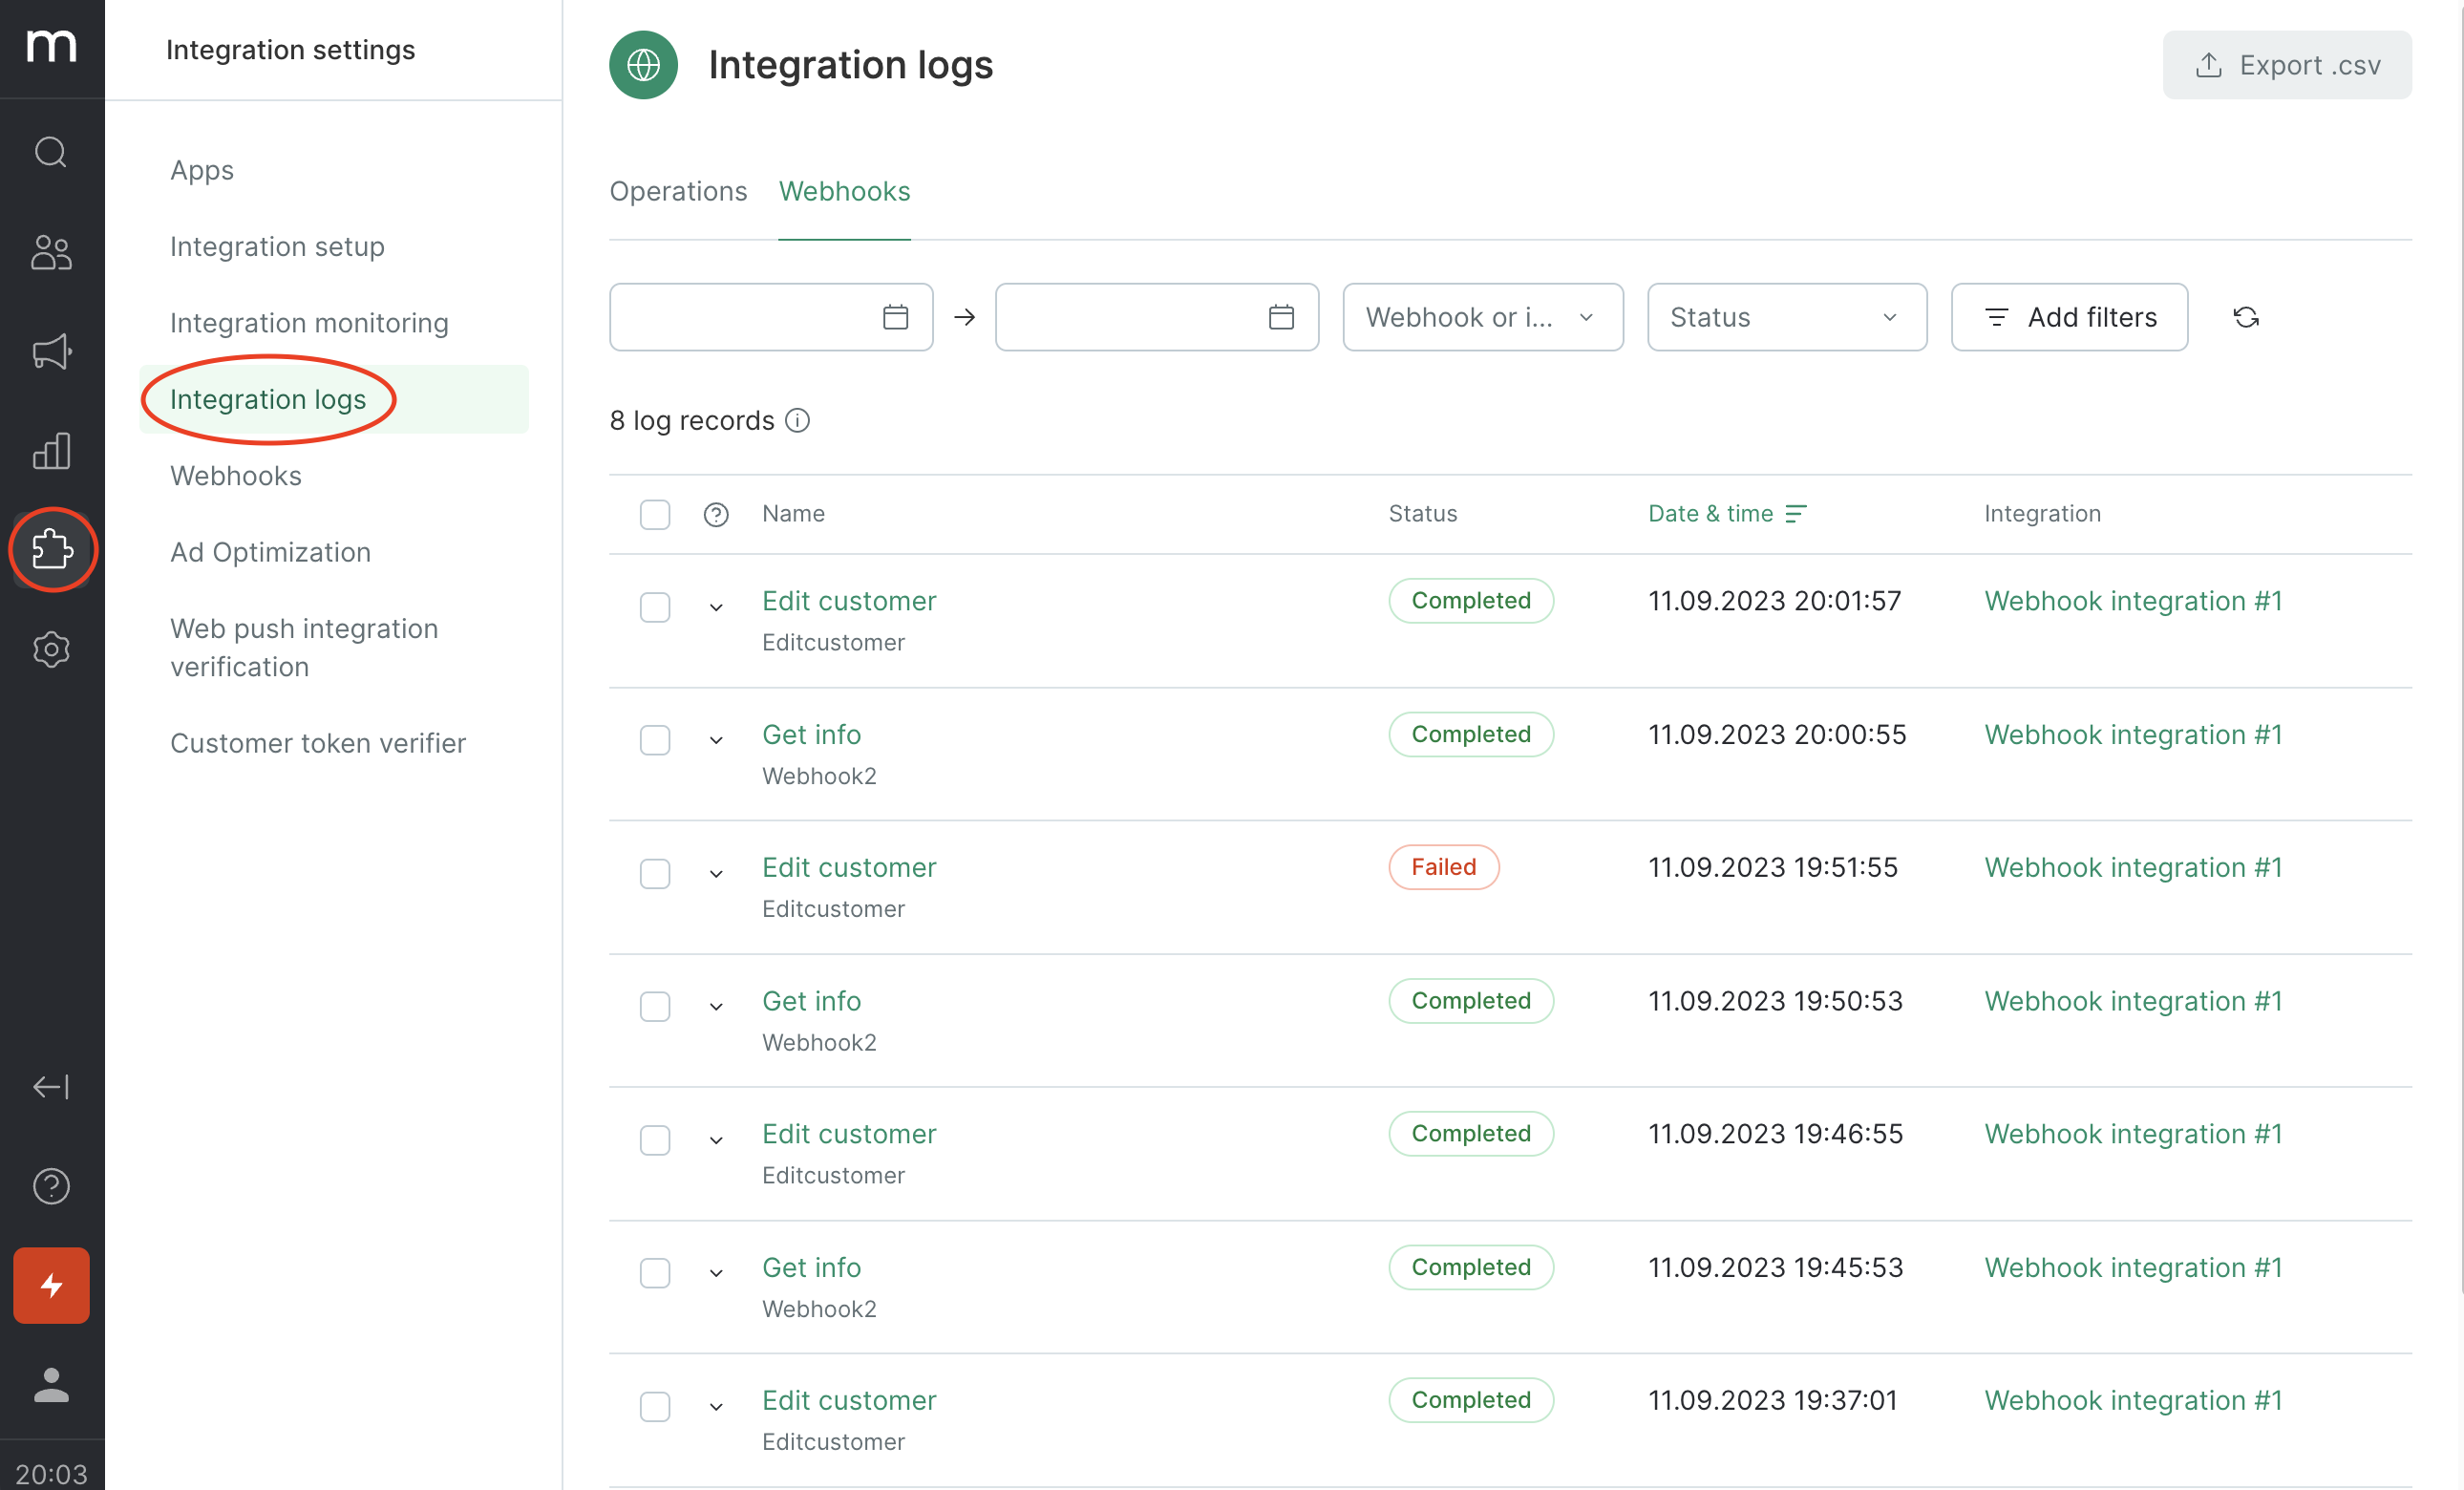Open the Customers people icon
This screenshot has width=2464, height=1490.
(x=51, y=252)
